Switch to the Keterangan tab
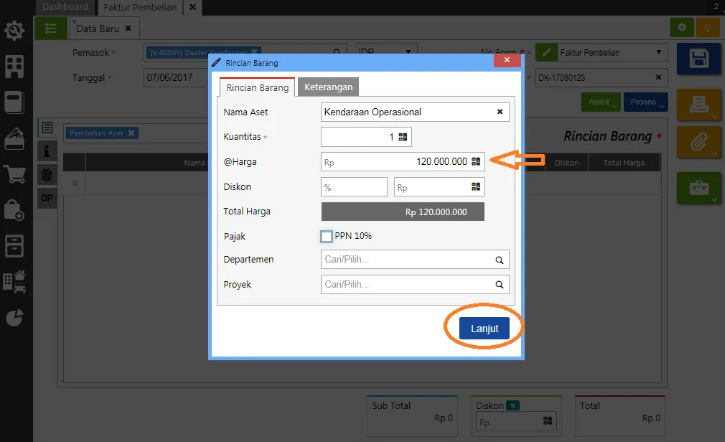725x442 pixels. pyautogui.click(x=328, y=88)
